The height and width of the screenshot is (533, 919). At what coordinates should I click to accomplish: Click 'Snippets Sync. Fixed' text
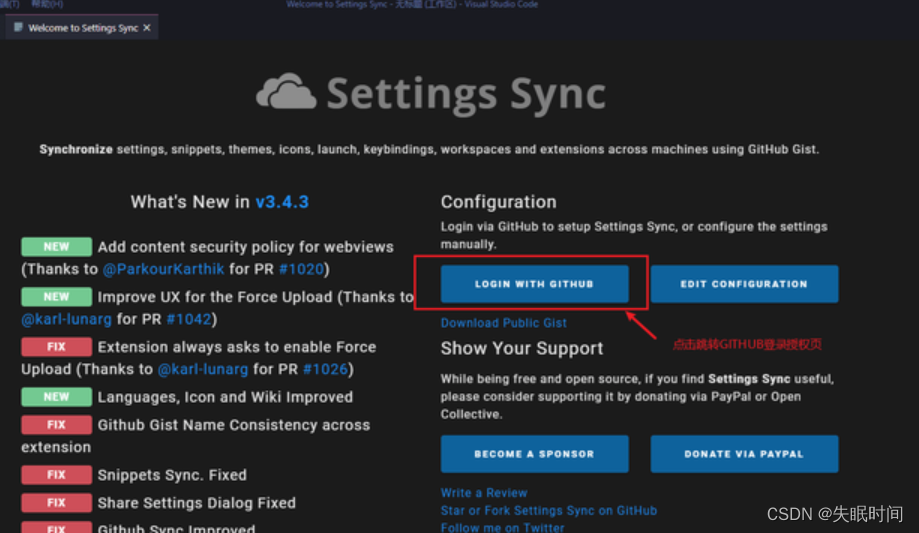tap(172, 475)
